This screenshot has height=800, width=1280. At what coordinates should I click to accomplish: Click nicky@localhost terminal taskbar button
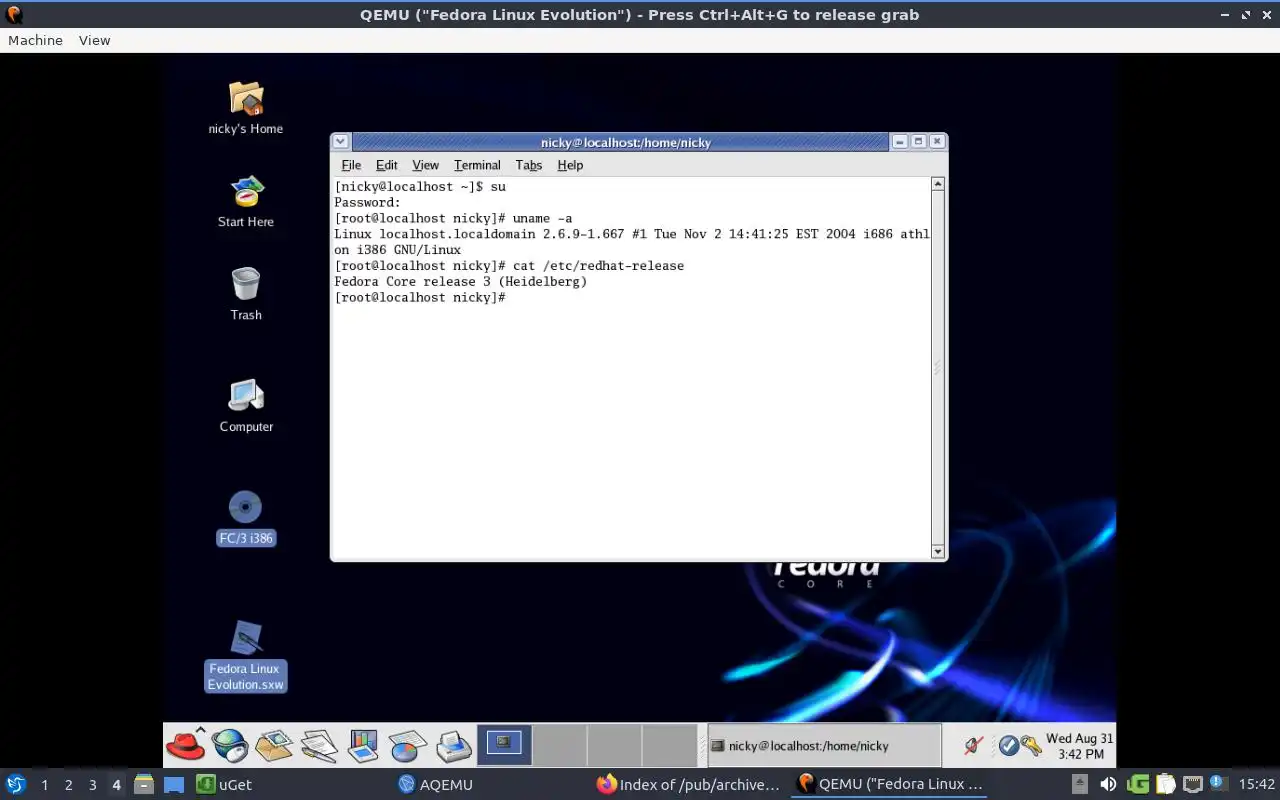(824, 745)
